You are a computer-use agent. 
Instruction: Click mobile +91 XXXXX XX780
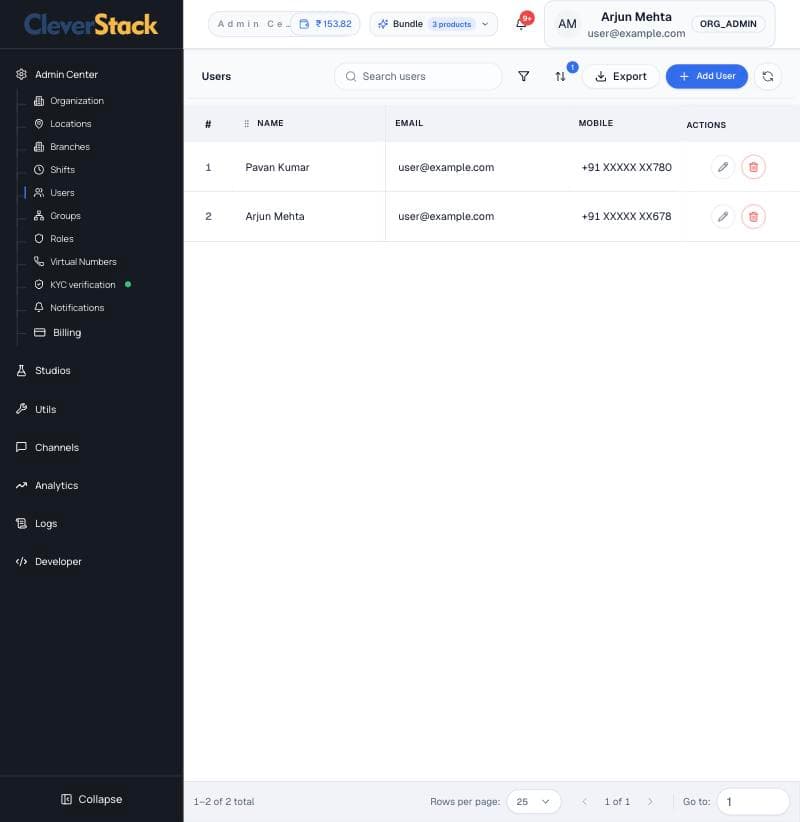click(x=626, y=167)
